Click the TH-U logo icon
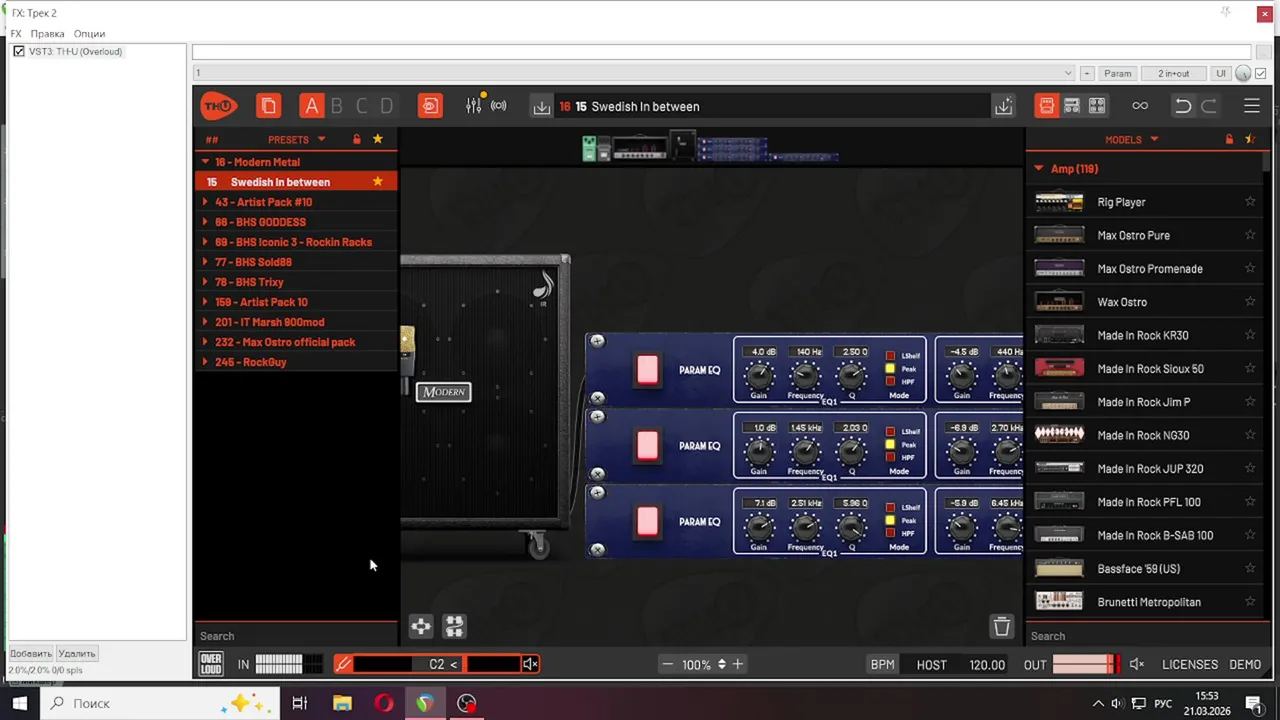This screenshot has width=1280, height=720. tap(218, 106)
